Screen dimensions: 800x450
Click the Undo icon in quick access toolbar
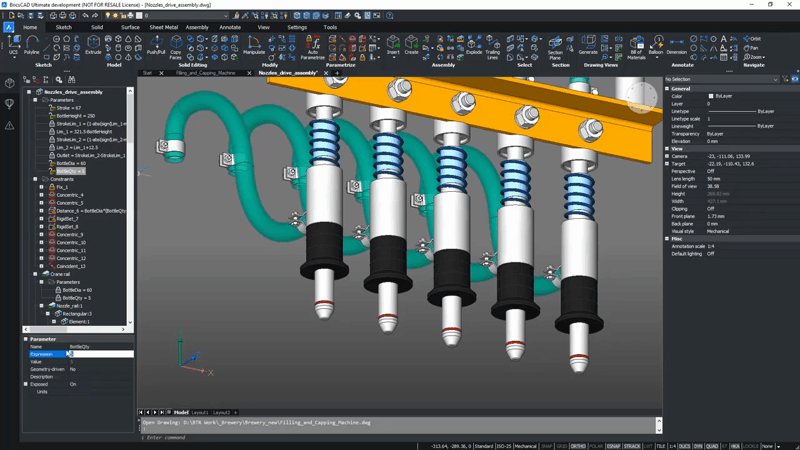[x=85, y=16]
